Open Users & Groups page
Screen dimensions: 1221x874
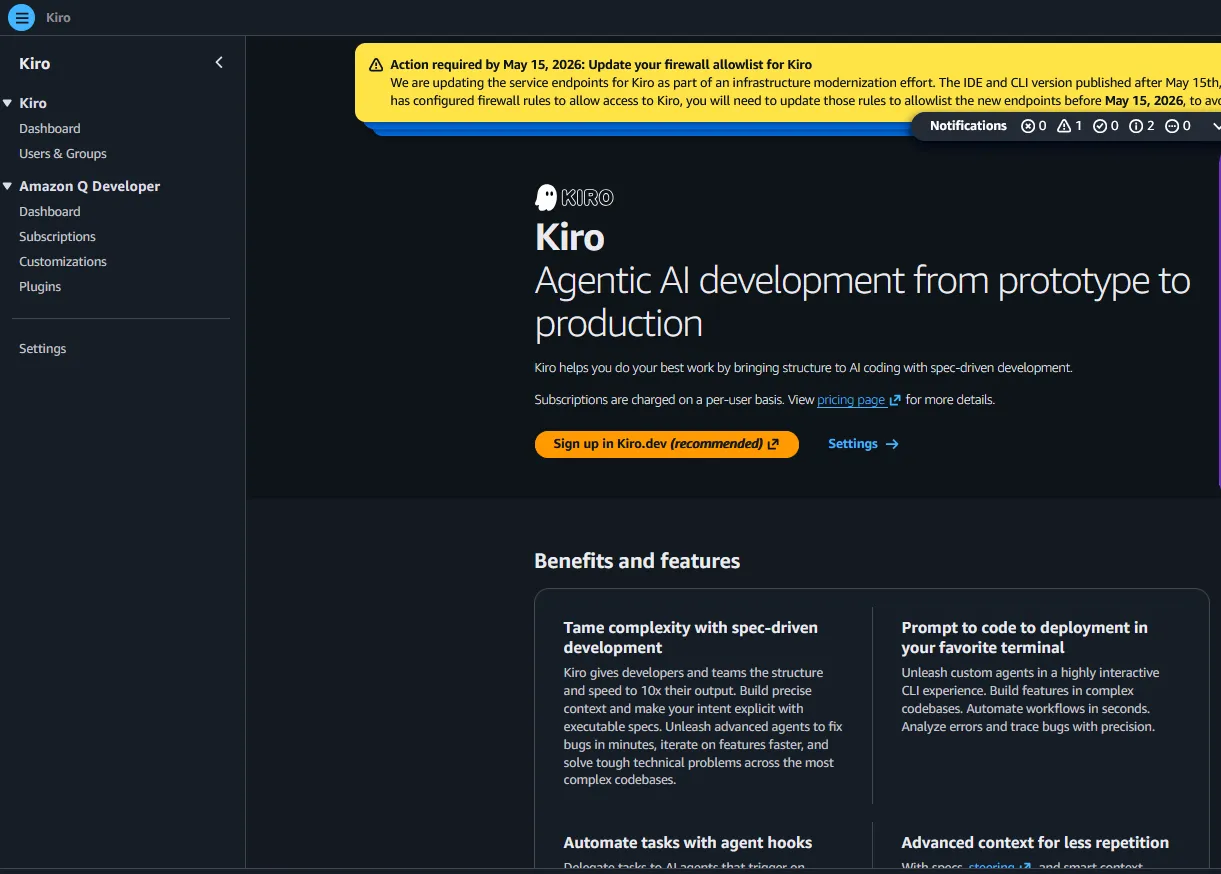63,153
